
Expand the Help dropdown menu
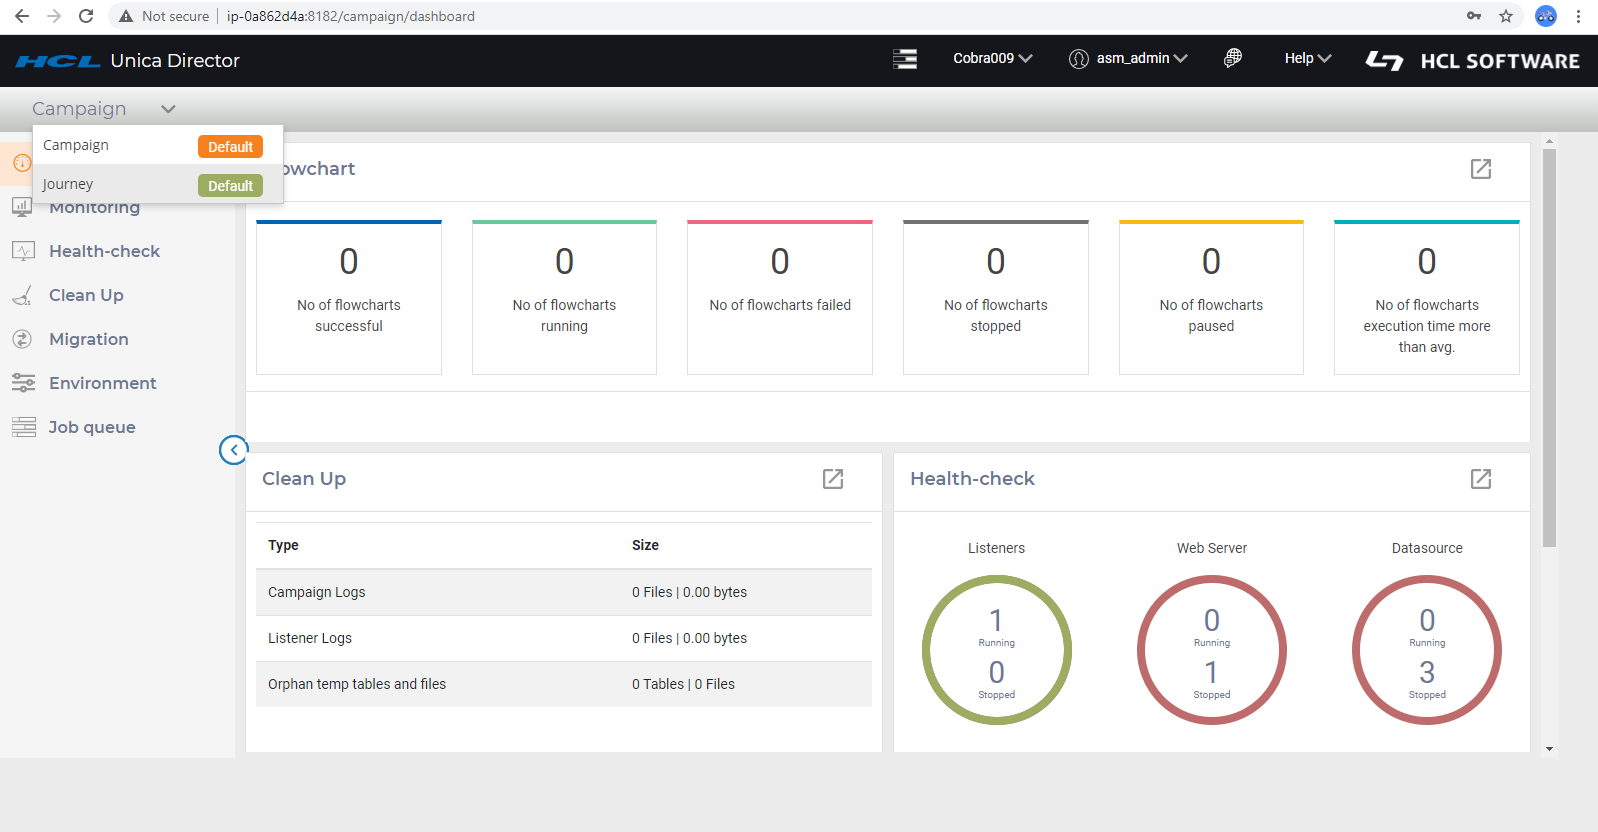pyautogui.click(x=1307, y=59)
